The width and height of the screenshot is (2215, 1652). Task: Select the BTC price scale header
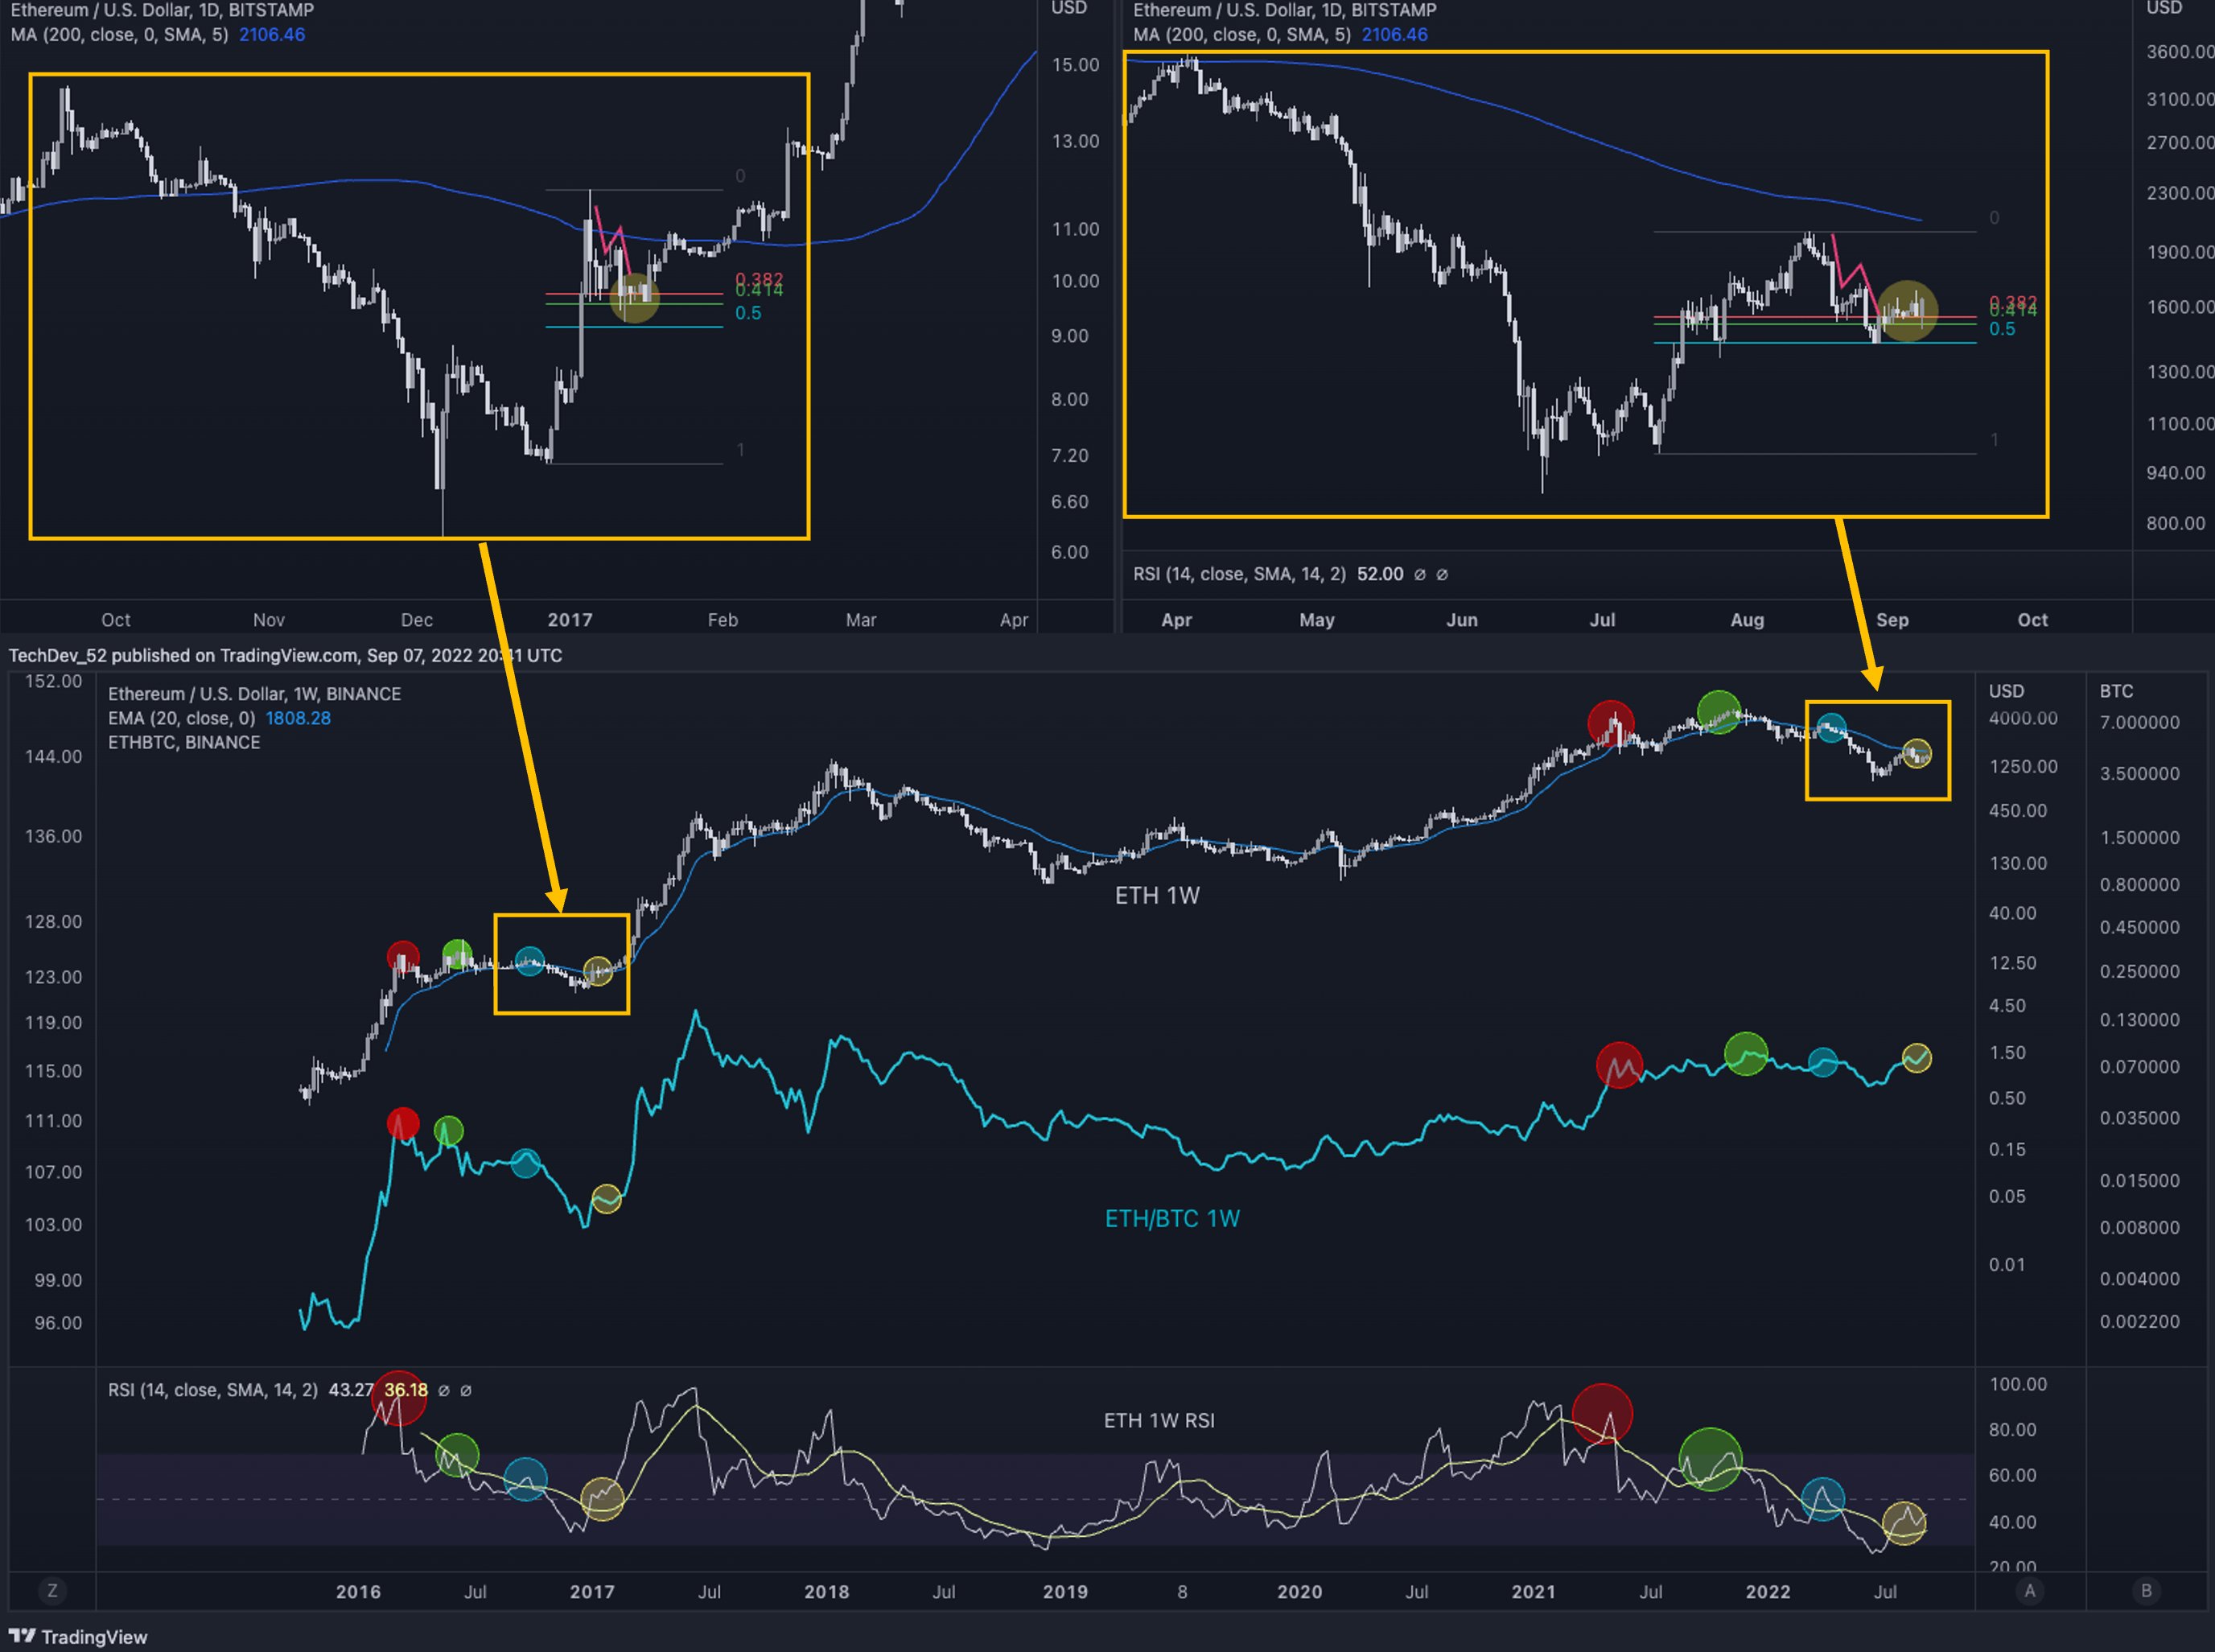pos(2116,691)
